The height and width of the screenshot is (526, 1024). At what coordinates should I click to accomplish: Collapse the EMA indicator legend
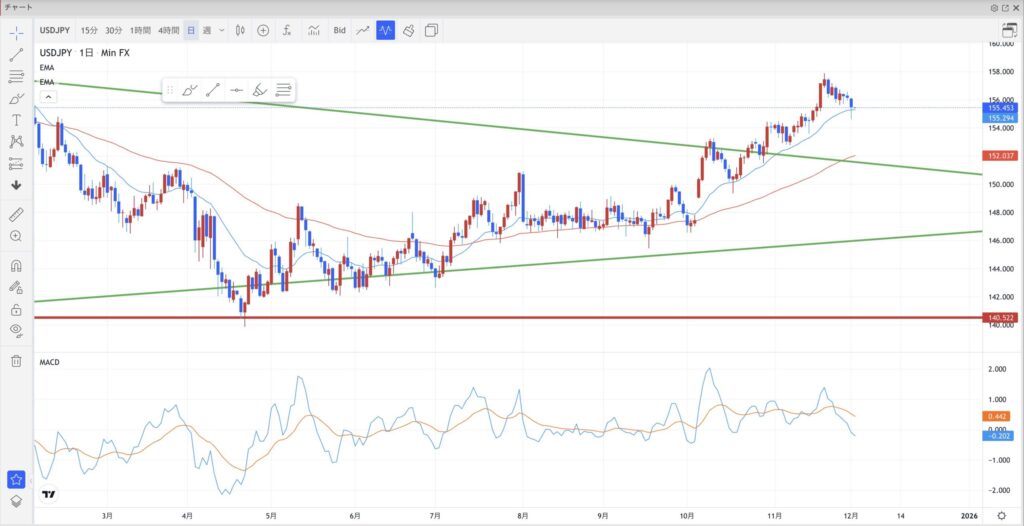tap(47, 97)
